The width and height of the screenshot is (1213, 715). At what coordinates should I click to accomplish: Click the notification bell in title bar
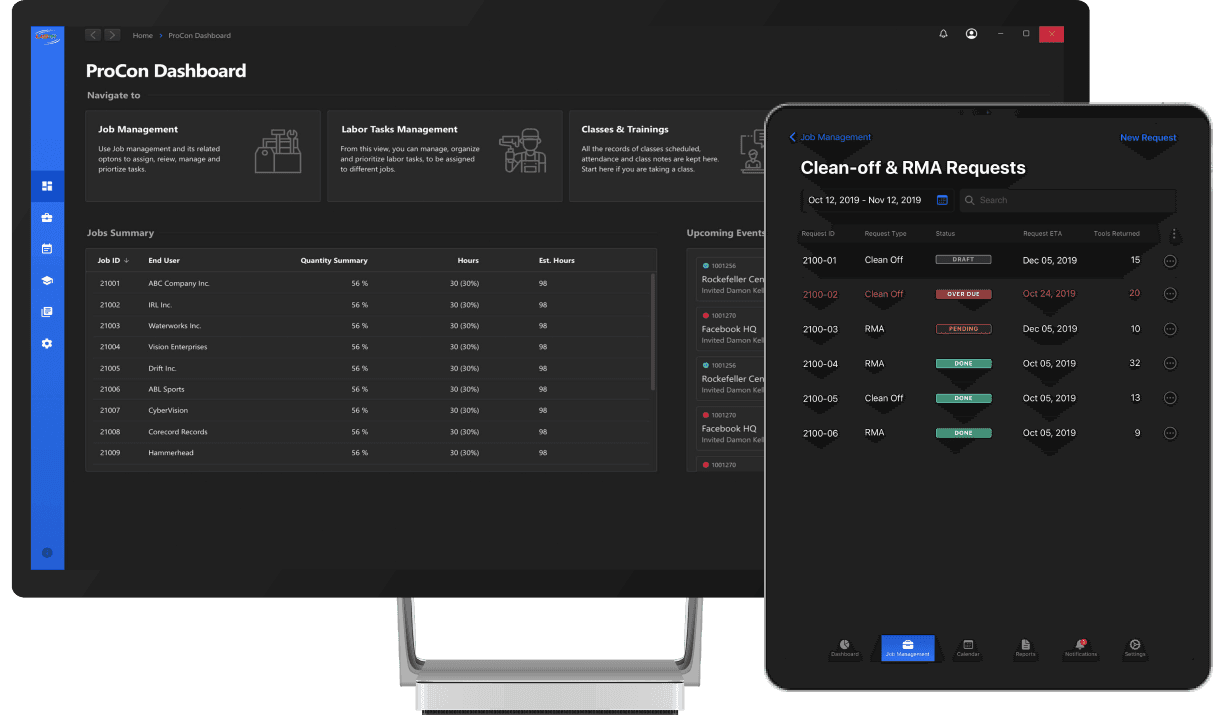point(943,34)
